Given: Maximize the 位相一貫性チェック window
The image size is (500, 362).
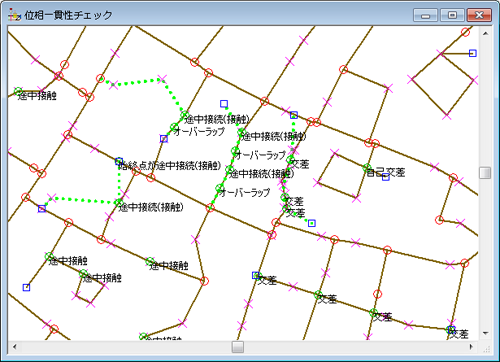Looking at the screenshot, I should [x=452, y=15].
